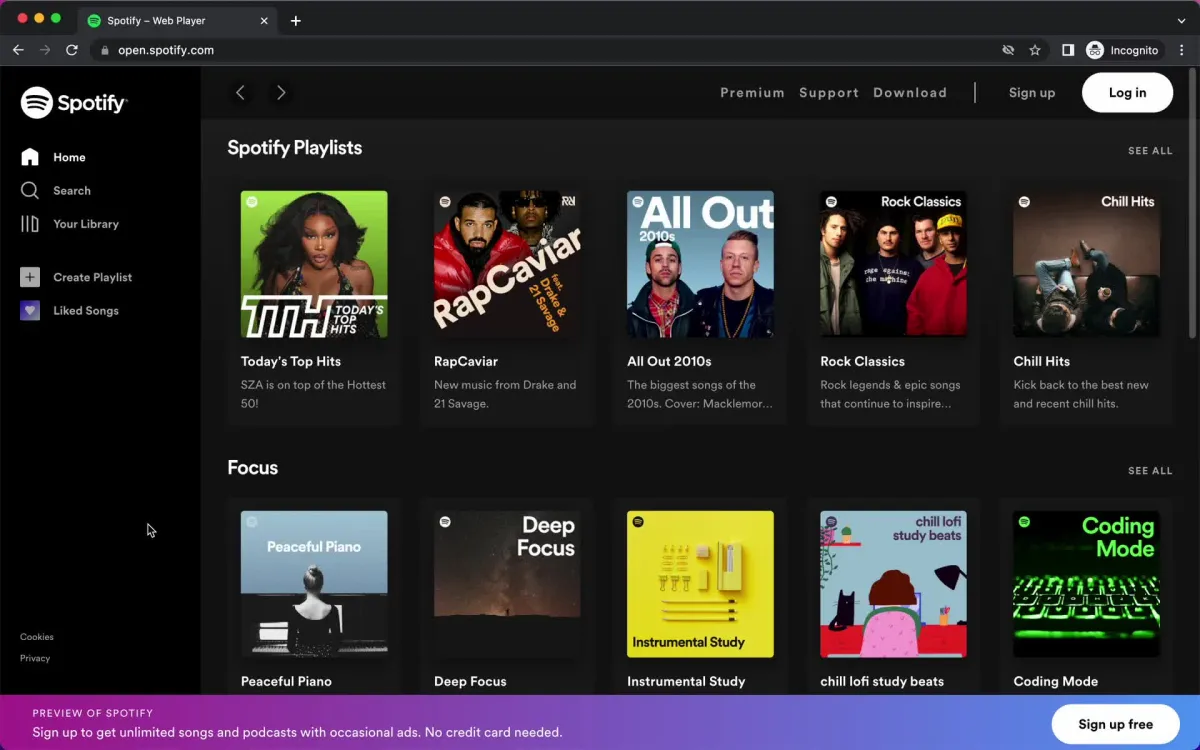The width and height of the screenshot is (1200, 750).
Task: Click the Sign up free button
Action: pos(1115,724)
